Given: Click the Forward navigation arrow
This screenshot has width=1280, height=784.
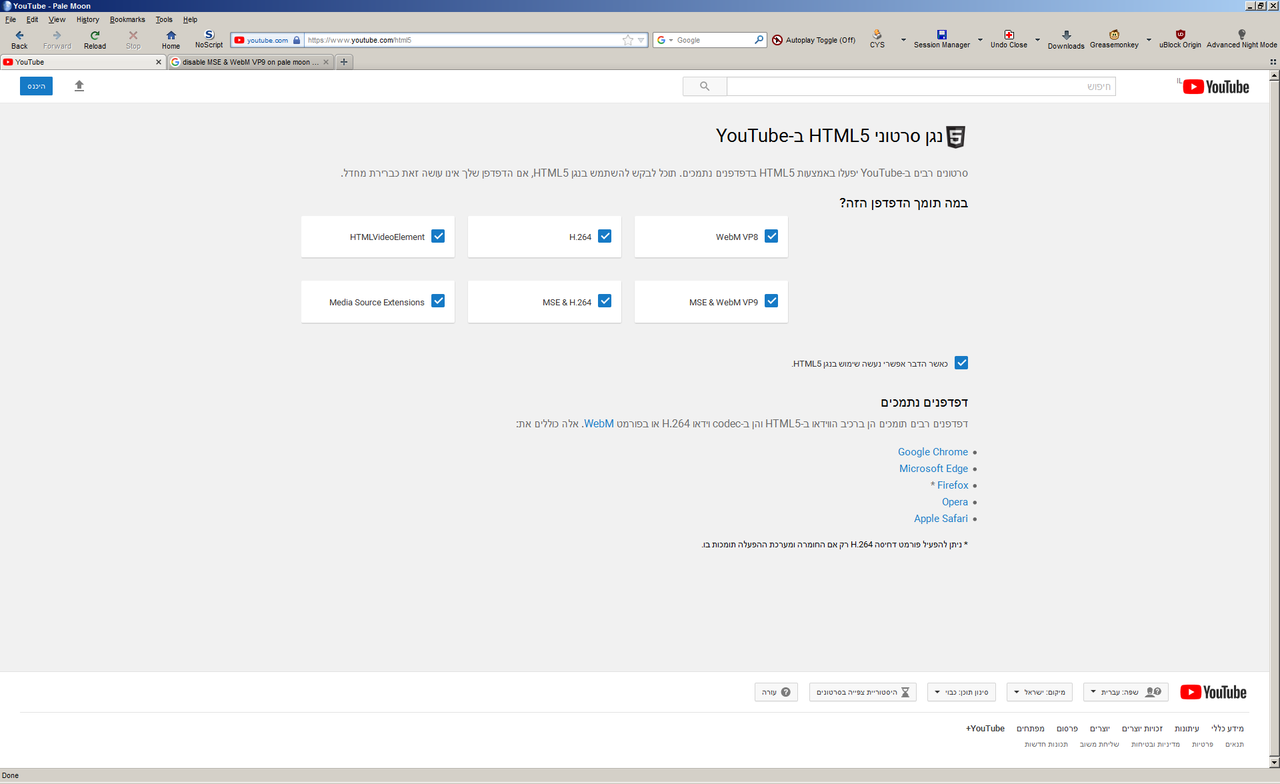Looking at the screenshot, I should click(x=57, y=39).
